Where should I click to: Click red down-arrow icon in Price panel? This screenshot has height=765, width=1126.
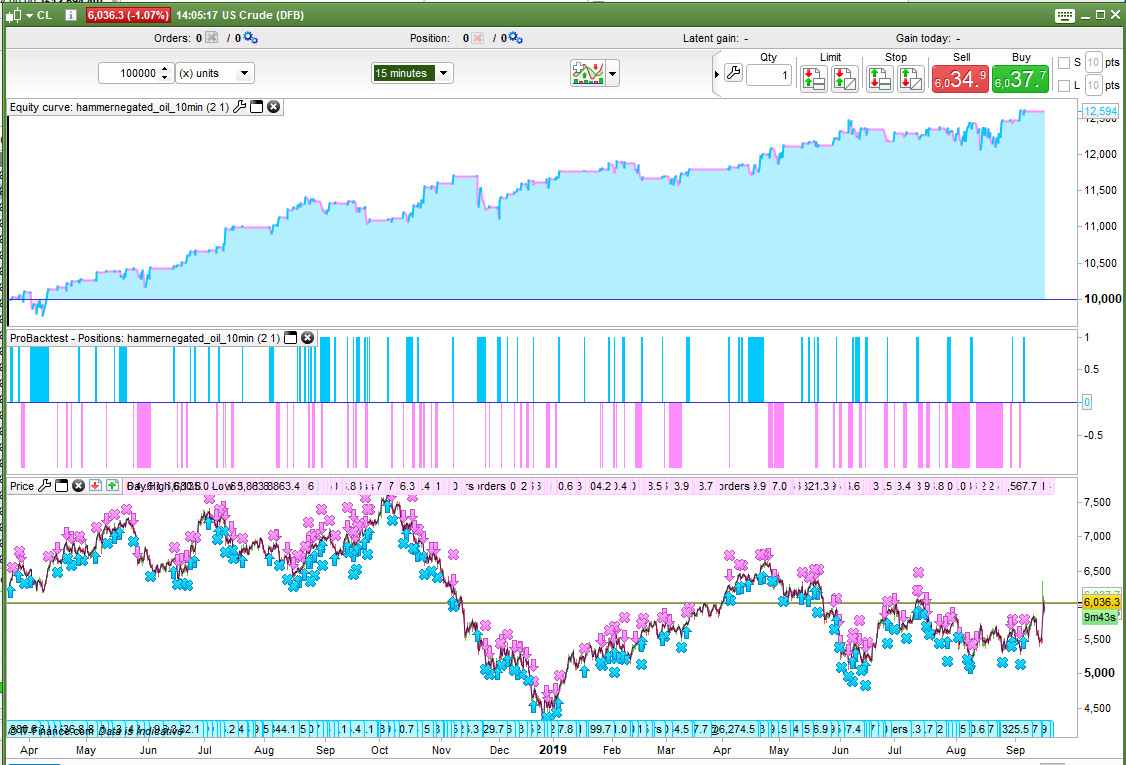[96, 486]
